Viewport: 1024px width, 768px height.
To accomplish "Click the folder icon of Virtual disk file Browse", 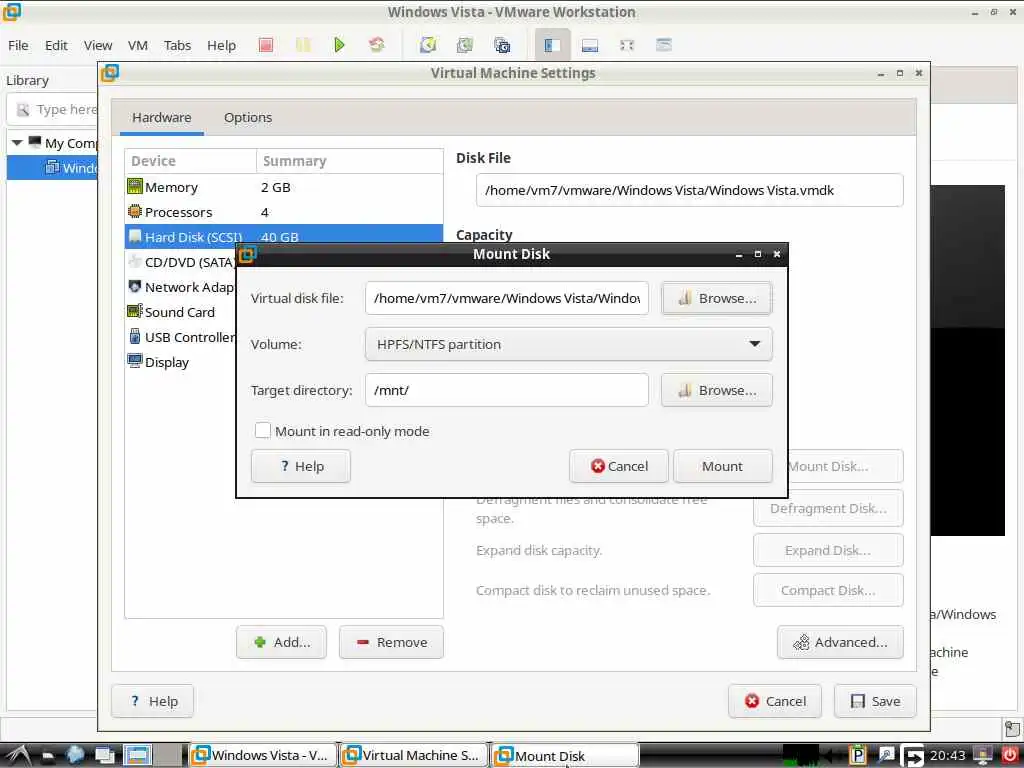I will tap(684, 298).
